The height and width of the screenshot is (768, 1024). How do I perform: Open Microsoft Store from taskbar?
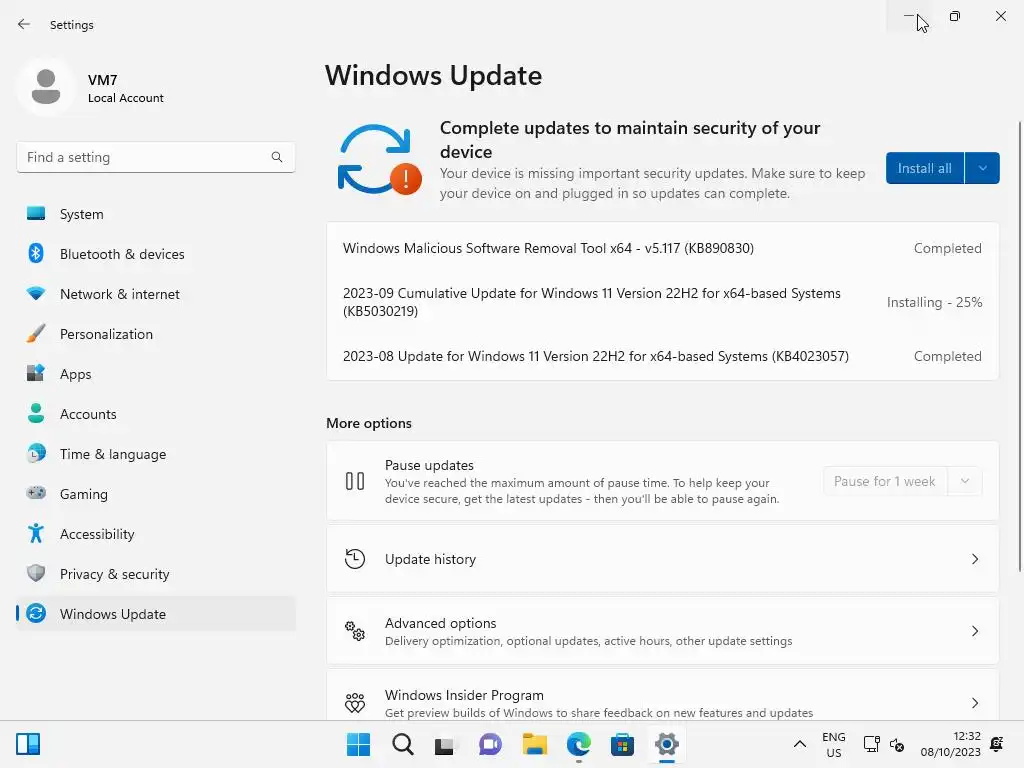[622, 744]
